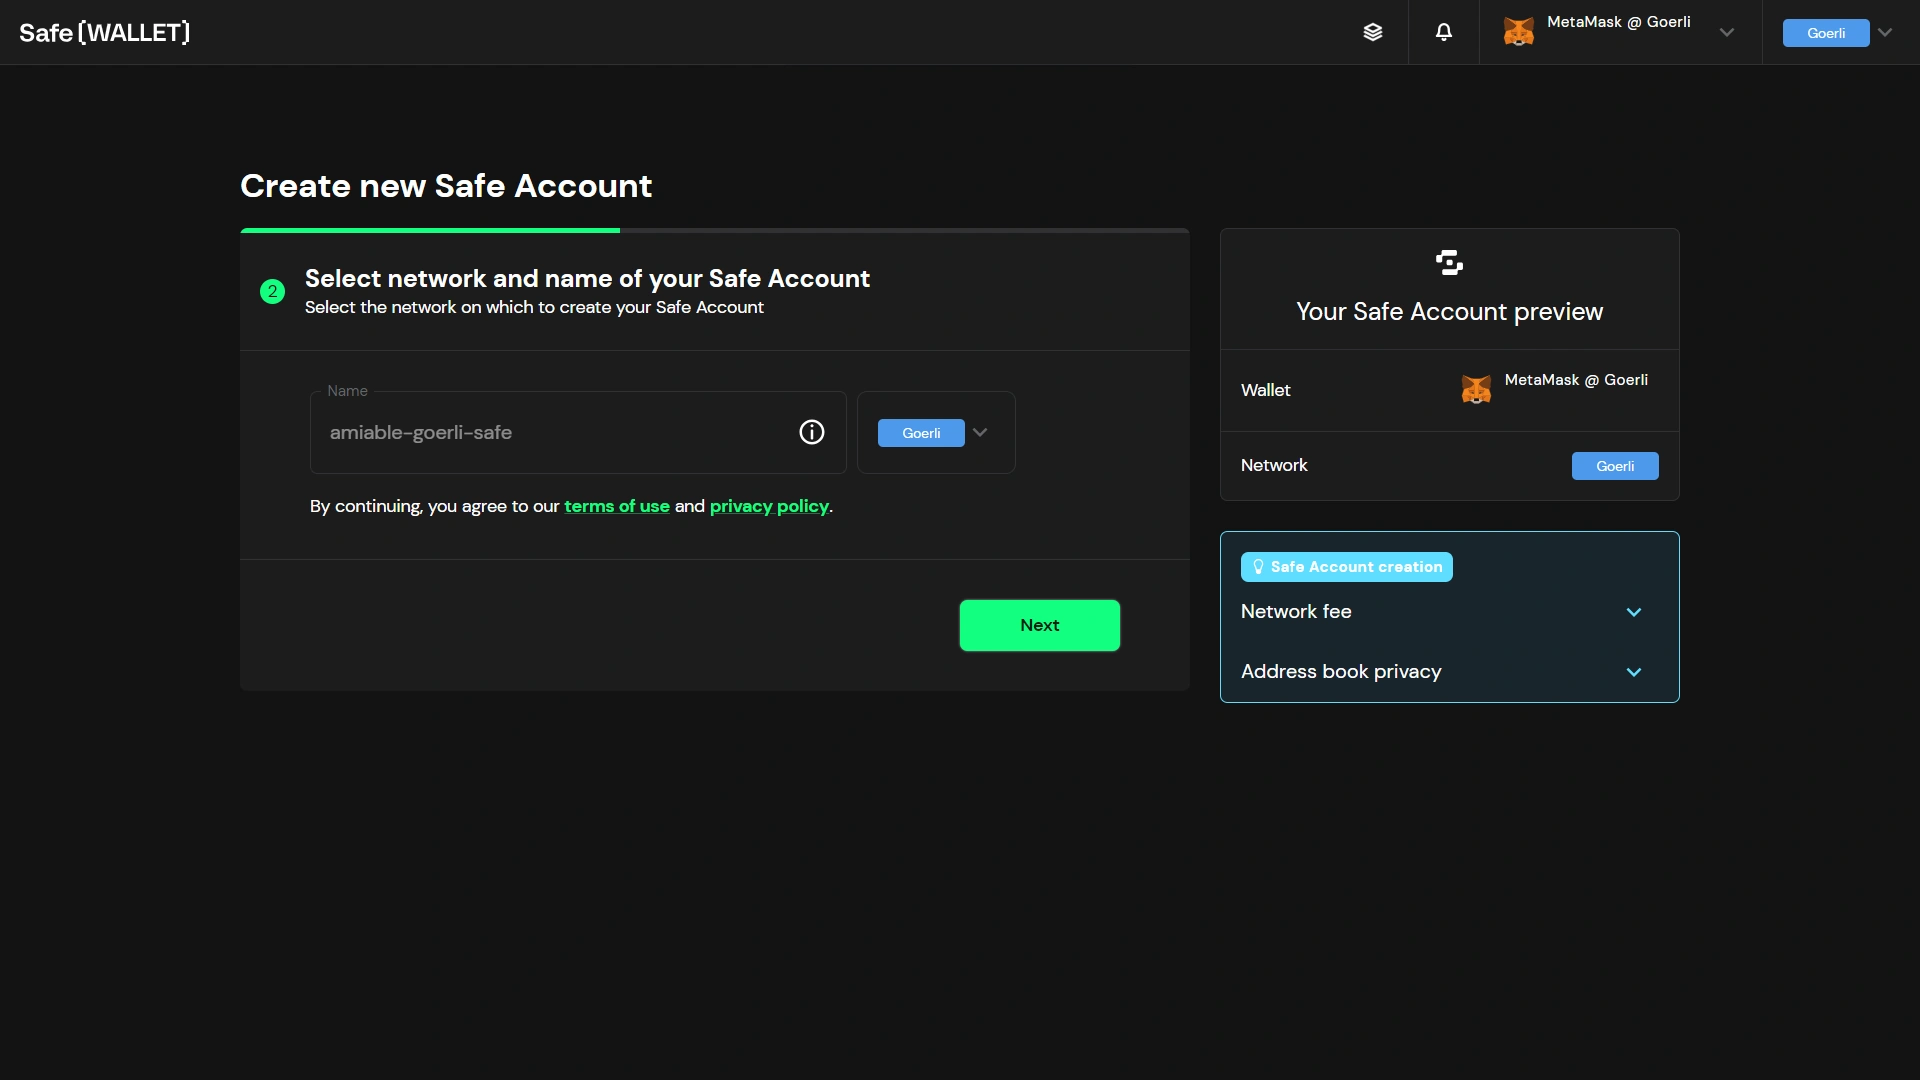Open the terms of use link
The width and height of the screenshot is (1920, 1080).
coord(617,506)
